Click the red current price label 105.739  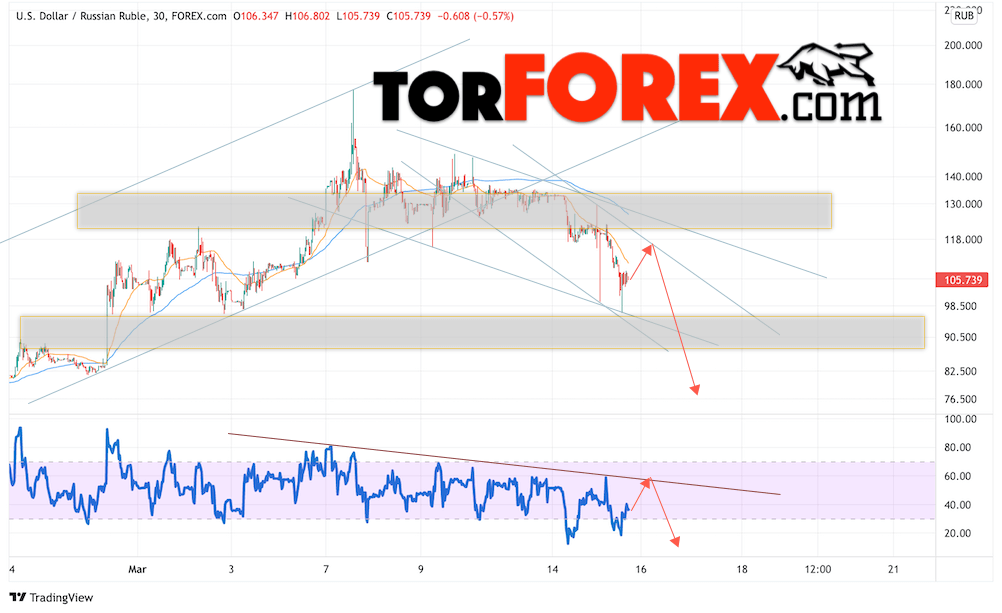(x=962, y=281)
